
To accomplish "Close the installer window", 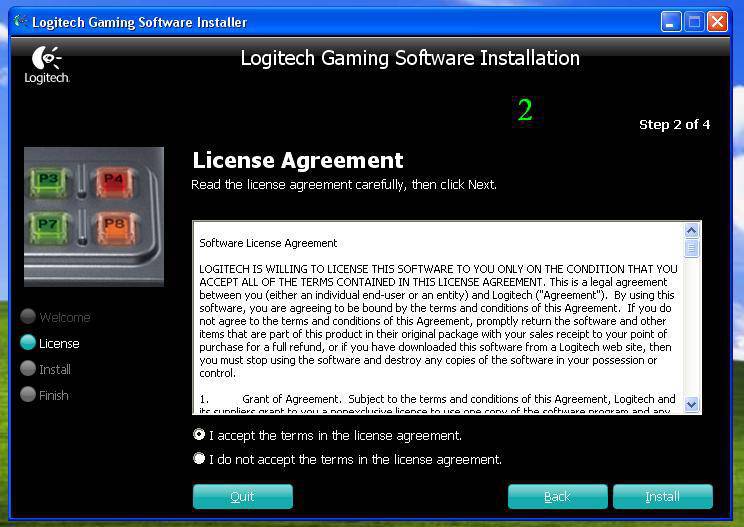I will pos(717,22).
